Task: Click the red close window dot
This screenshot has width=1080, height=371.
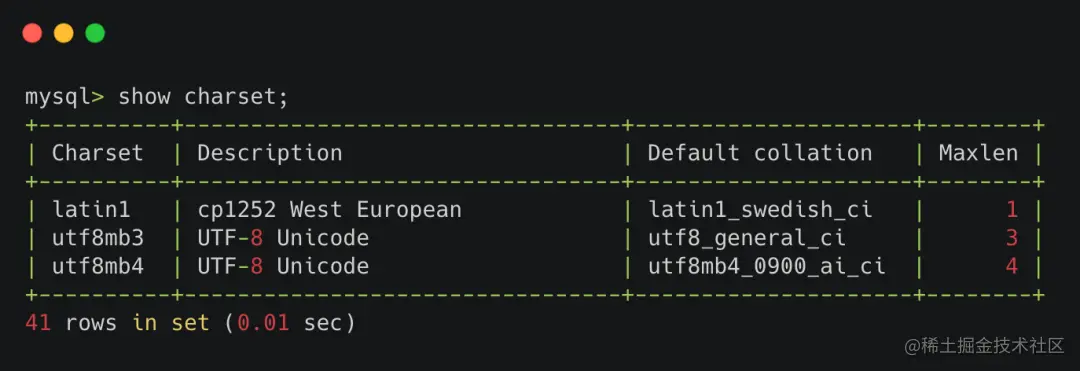Action: (x=32, y=33)
